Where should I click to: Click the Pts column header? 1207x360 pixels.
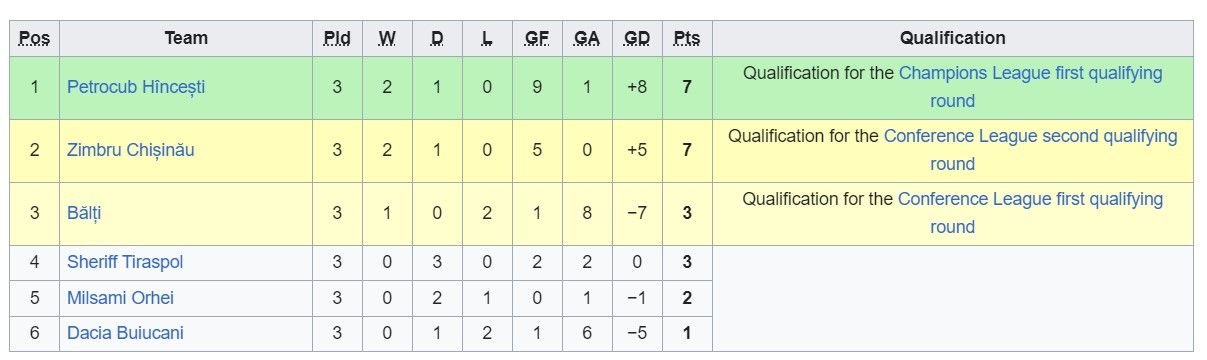pyautogui.click(x=687, y=39)
